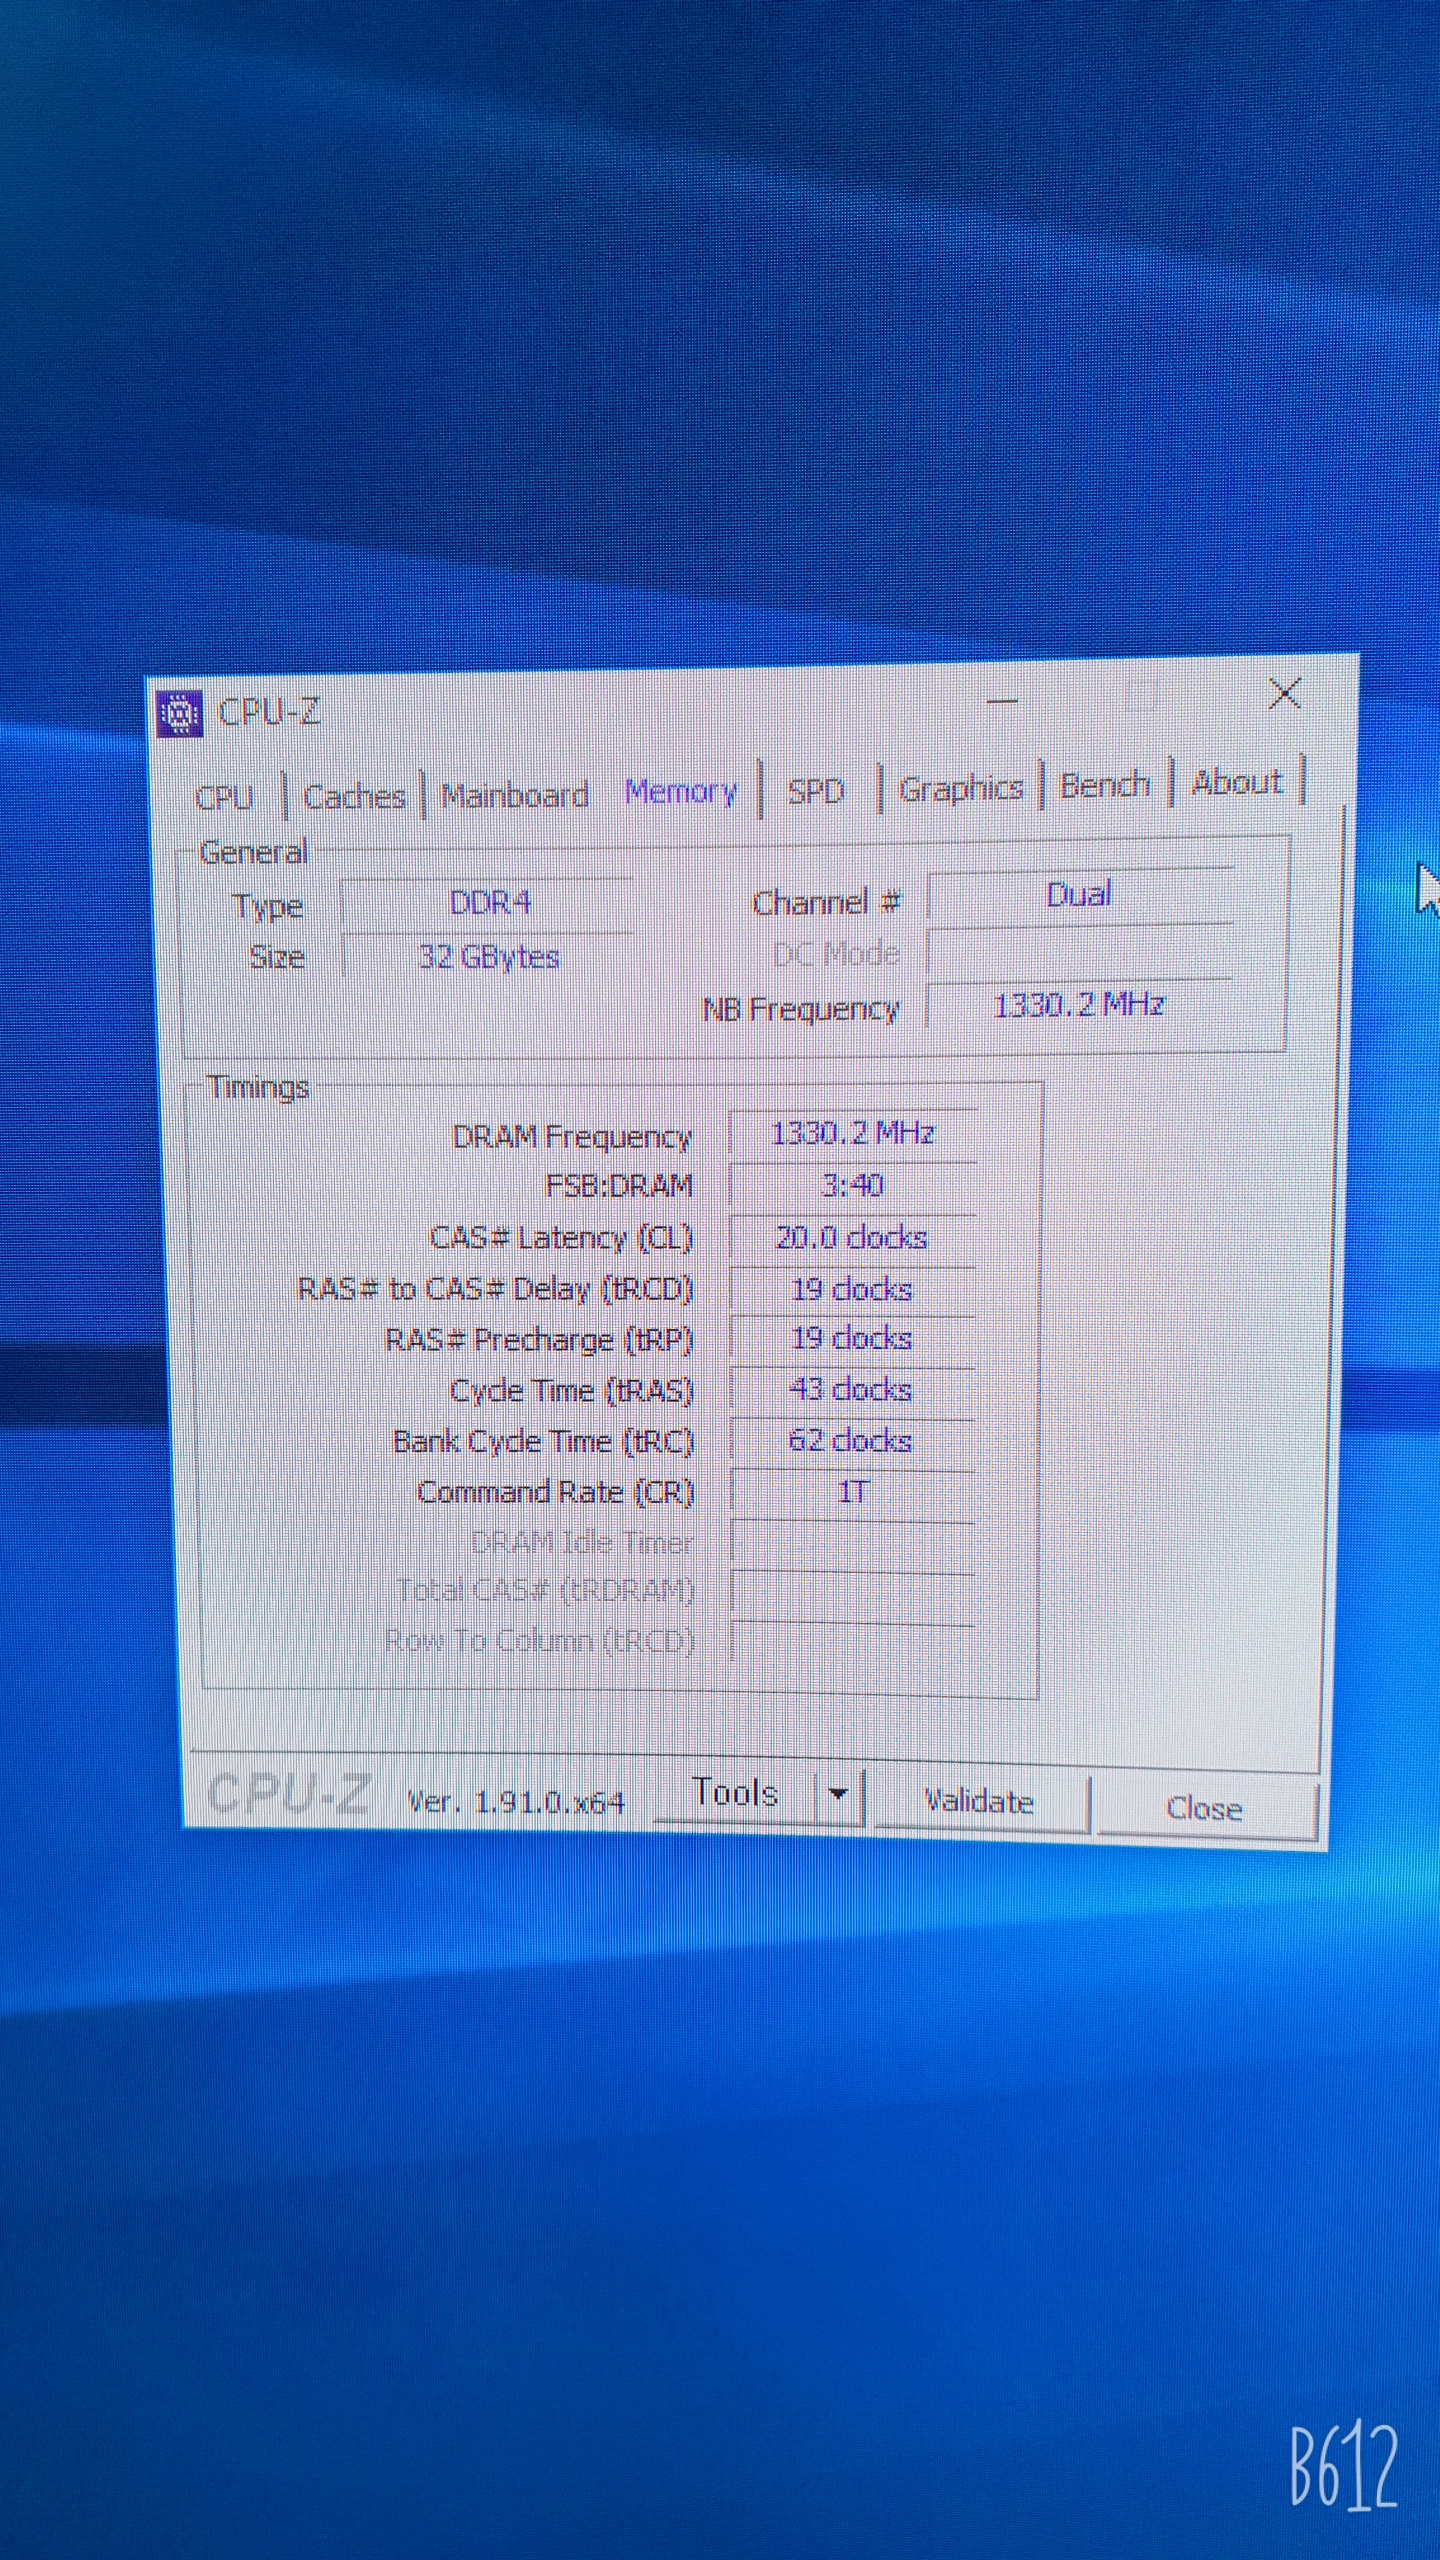Image resolution: width=1440 pixels, height=2560 pixels.
Task: Click the Bank Cycle Time (tRC) label
Action: coord(543,1442)
